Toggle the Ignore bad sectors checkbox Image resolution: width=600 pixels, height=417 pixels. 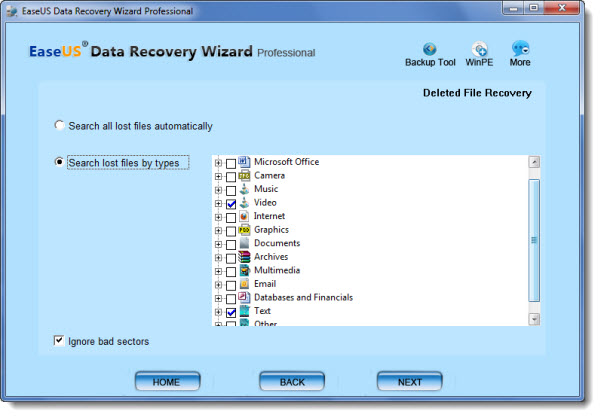[59, 340]
